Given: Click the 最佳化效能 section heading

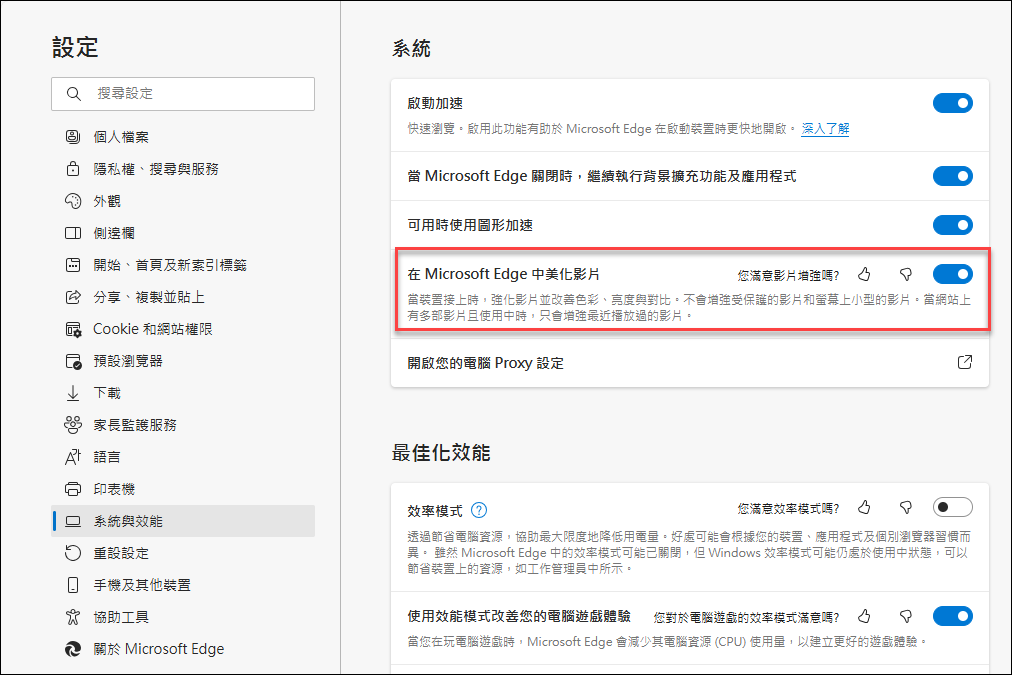Looking at the screenshot, I should coord(441,453).
